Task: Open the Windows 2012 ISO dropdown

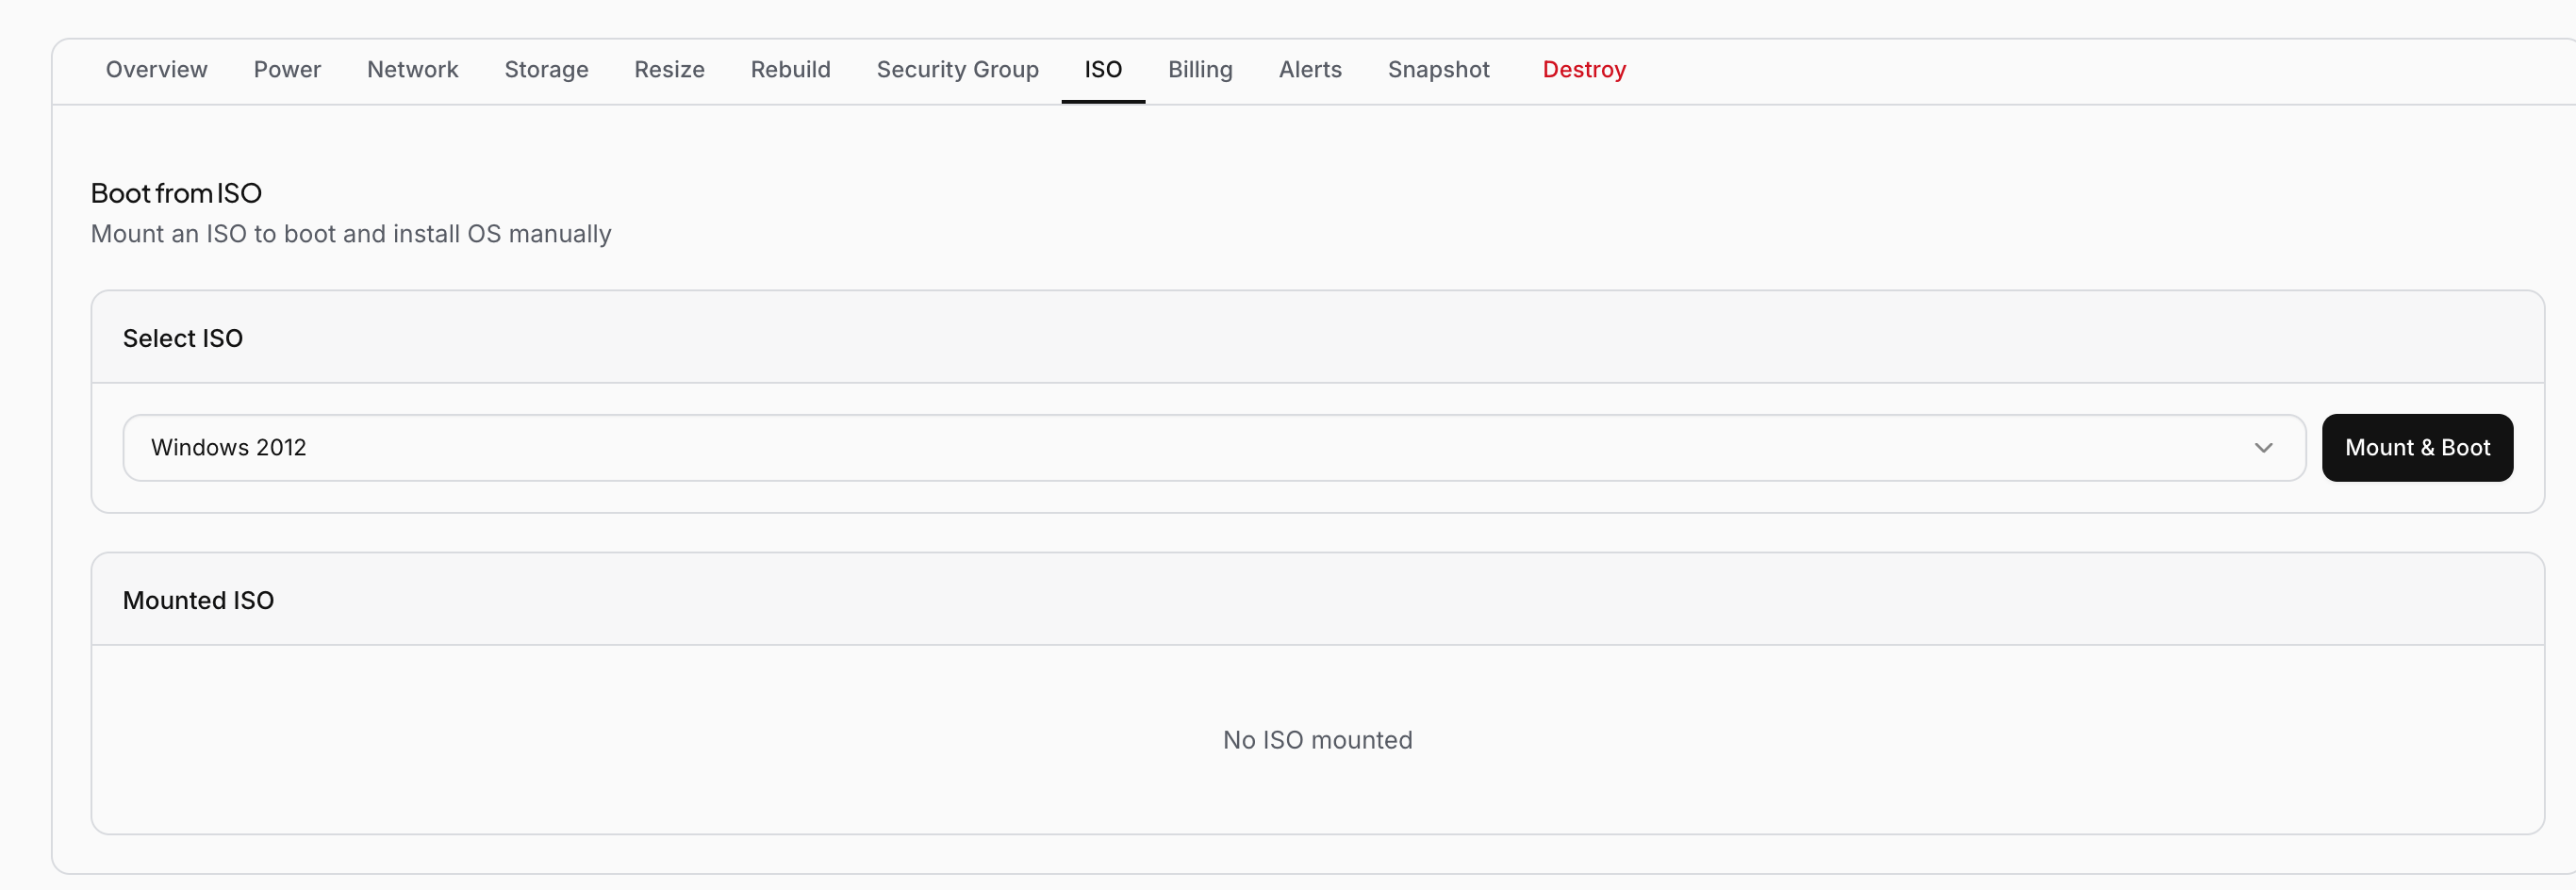Action: 1214,448
